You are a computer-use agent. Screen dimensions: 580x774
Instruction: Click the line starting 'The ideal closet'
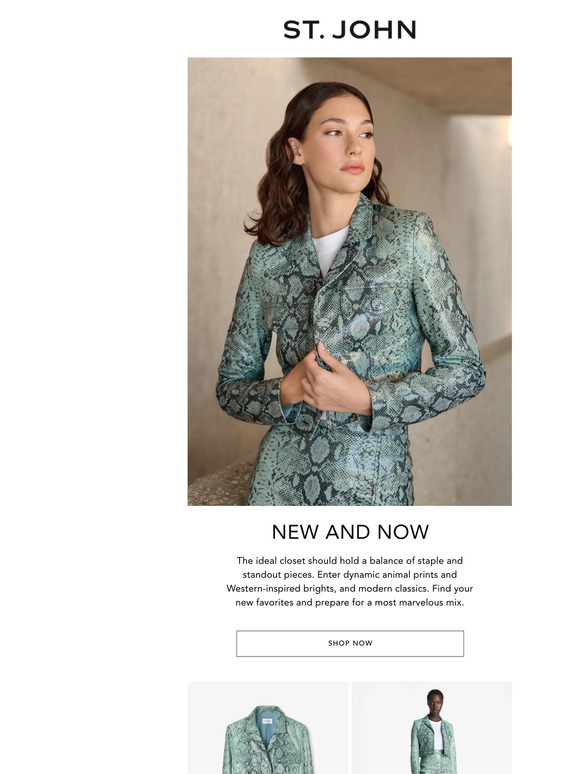pyautogui.click(x=349, y=561)
